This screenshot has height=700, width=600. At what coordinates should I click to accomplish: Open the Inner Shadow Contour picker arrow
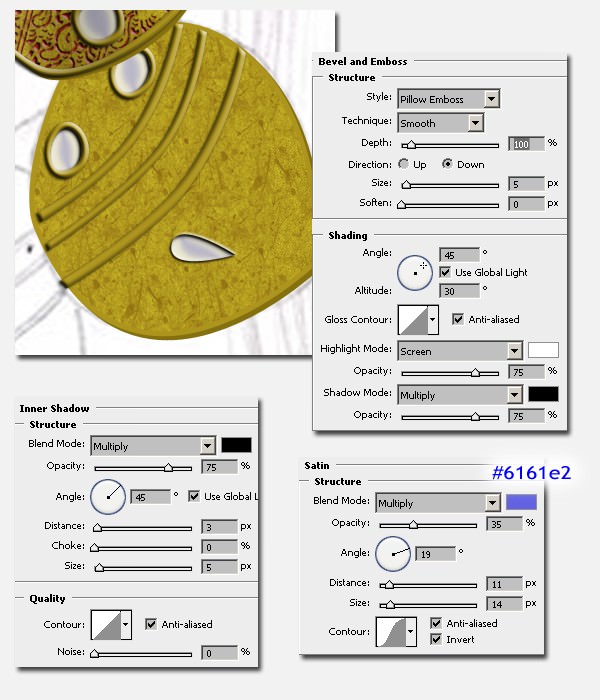[x=126, y=625]
